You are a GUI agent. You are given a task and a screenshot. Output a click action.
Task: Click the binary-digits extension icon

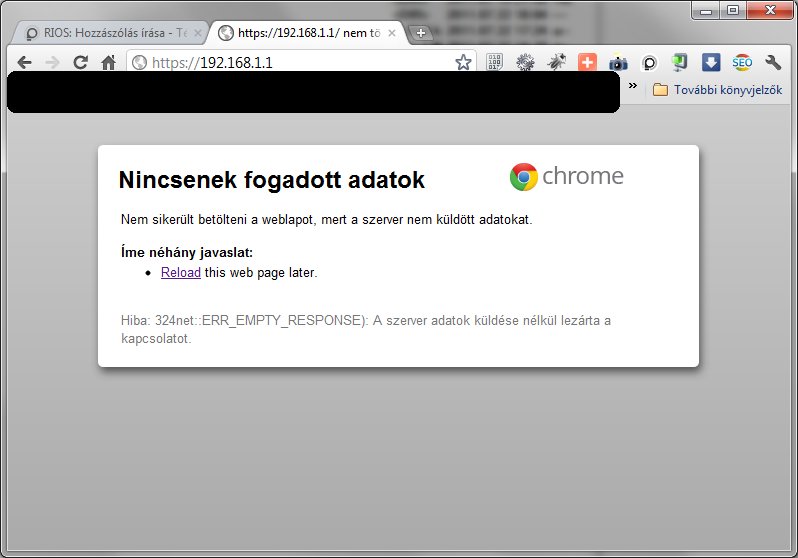click(x=494, y=62)
